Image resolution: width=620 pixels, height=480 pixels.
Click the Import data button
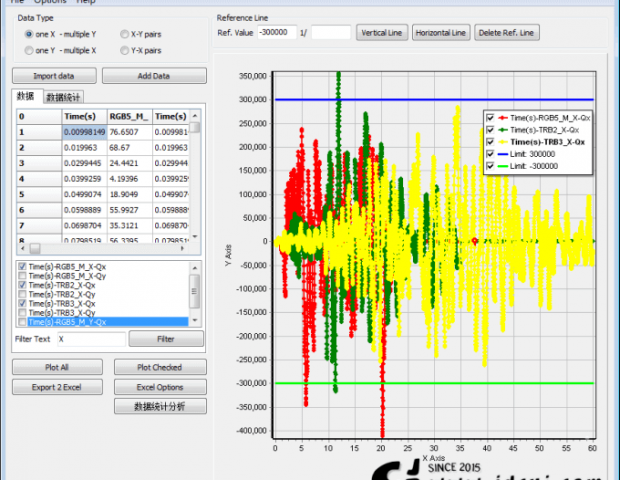coord(54,76)
